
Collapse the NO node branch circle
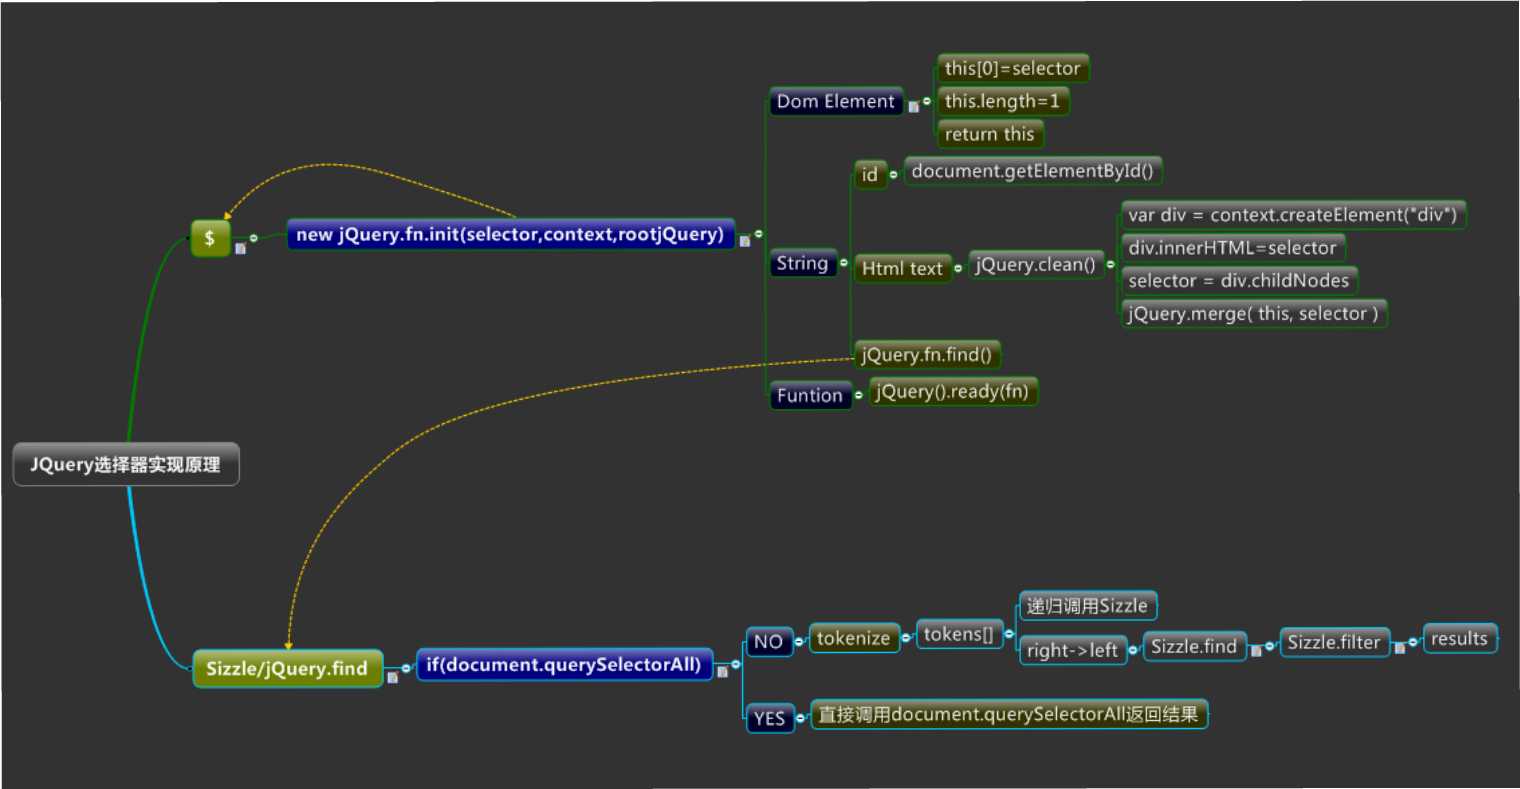click(x=800, y=641)
